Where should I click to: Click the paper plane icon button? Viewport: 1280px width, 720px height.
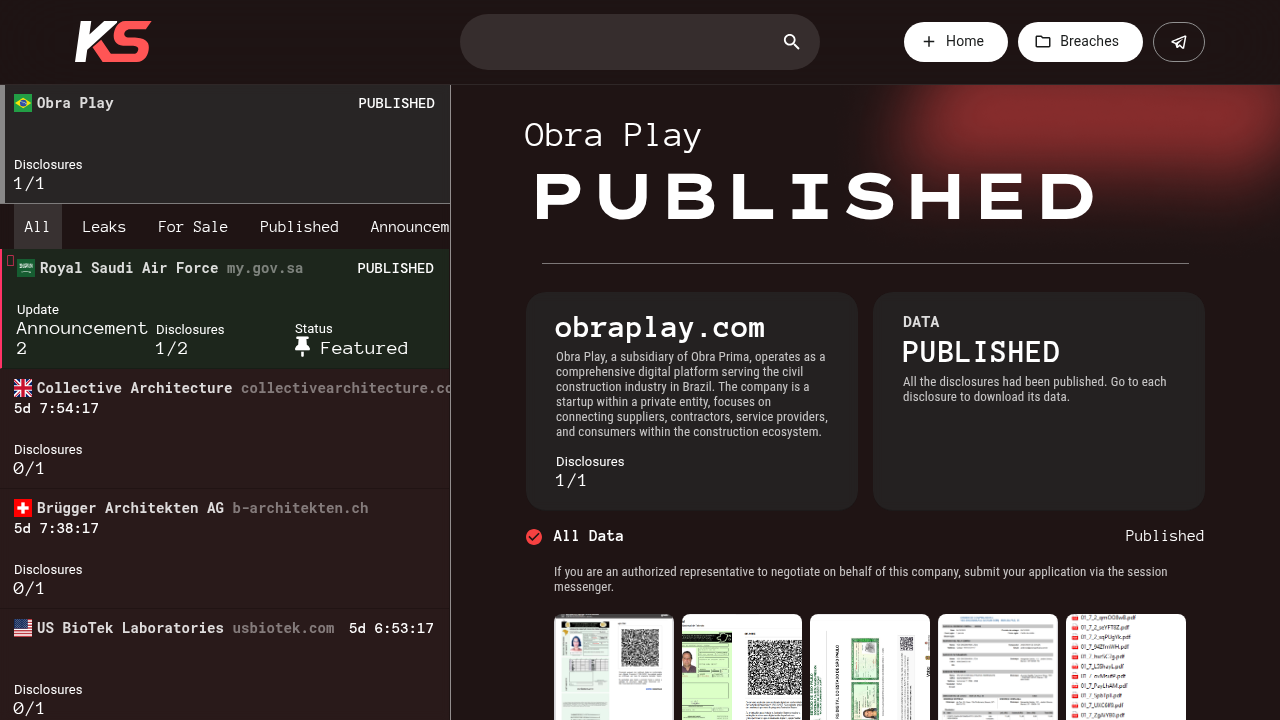pyautogui.click(x=1179, y=42)
